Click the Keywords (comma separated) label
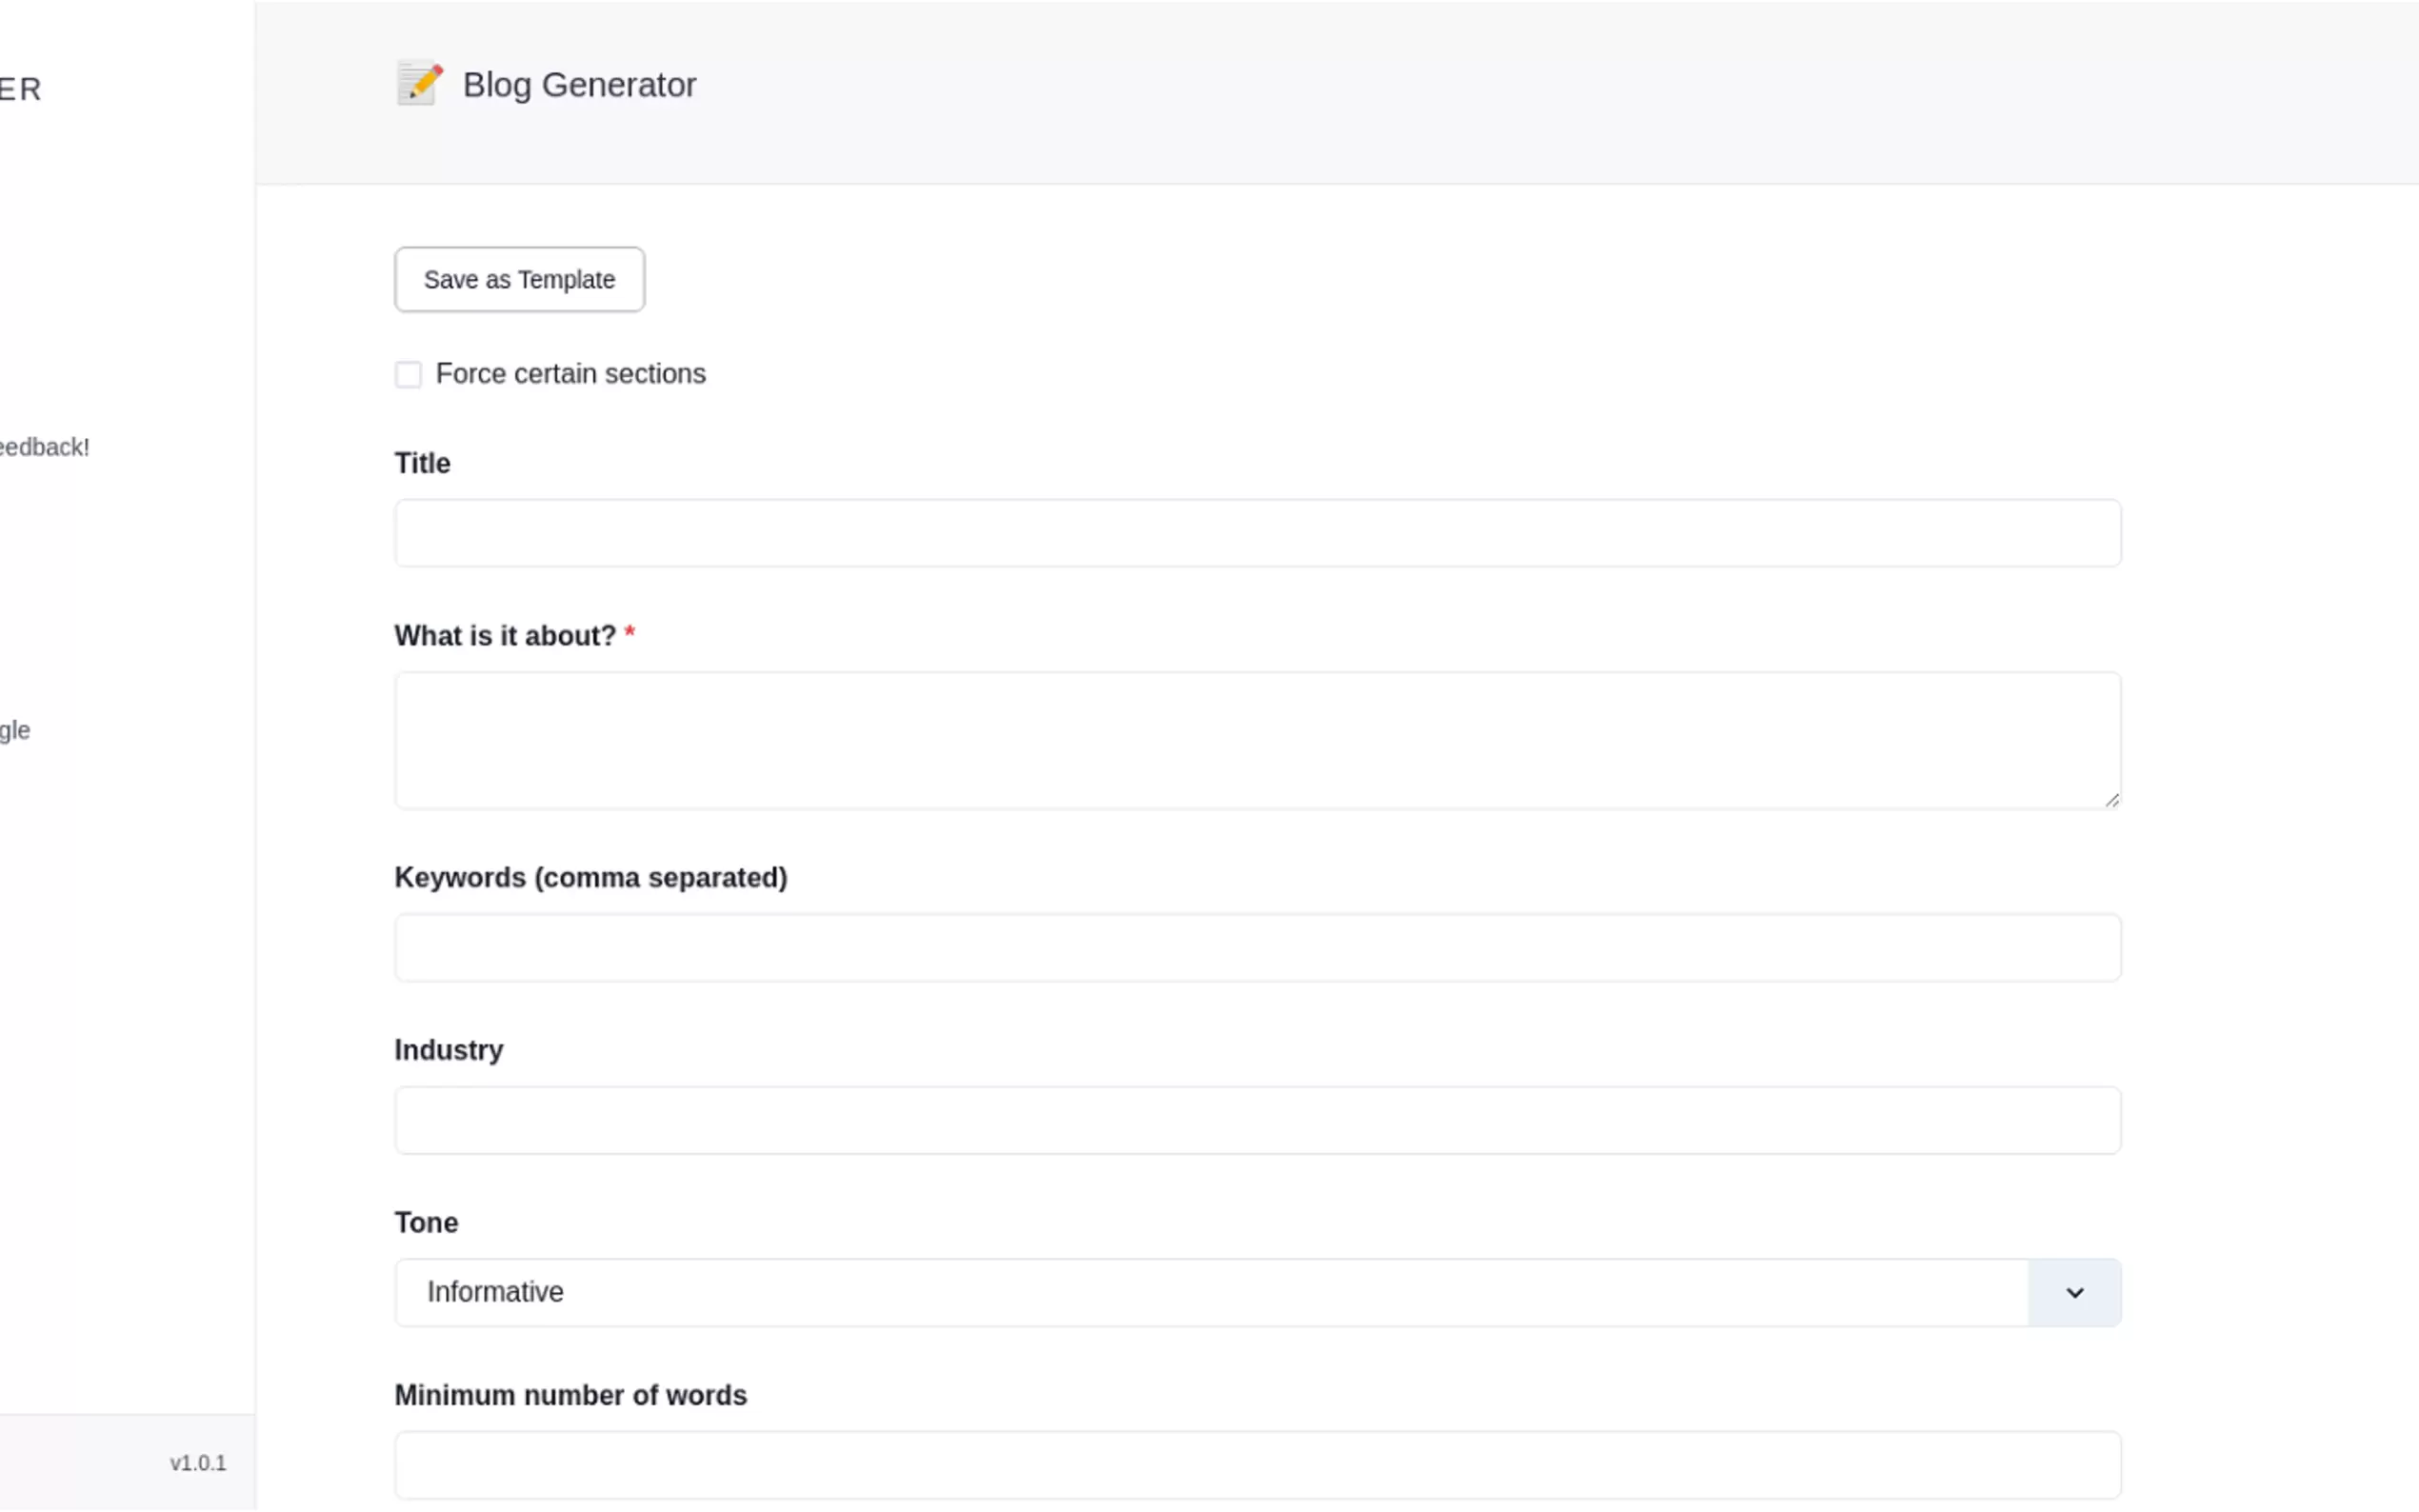This screenshot has width=2419, height=1512. (590, 878)
